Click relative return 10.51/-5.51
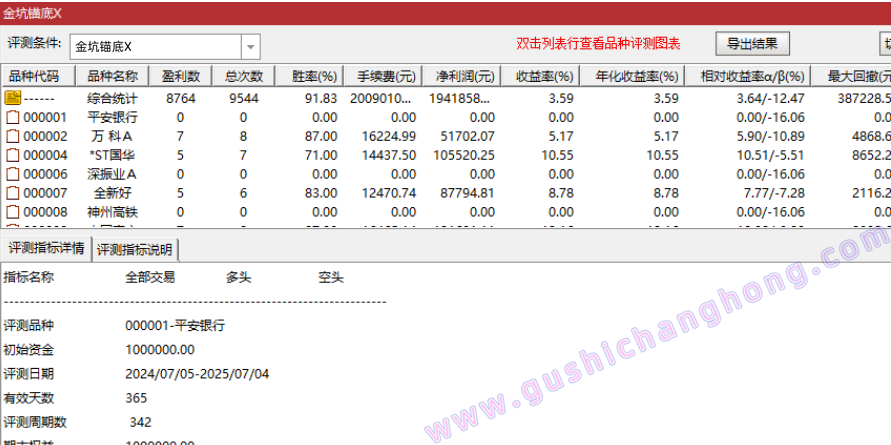 coord(771,155)
